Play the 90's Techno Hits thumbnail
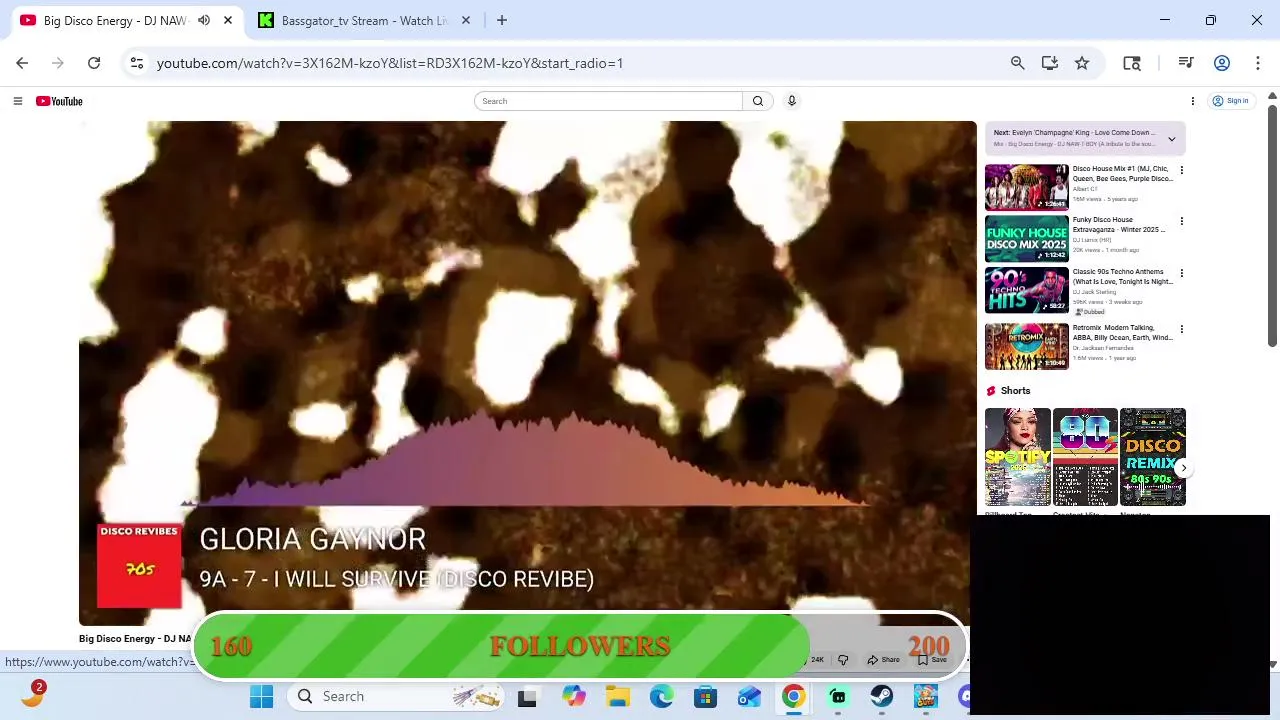 1026,290
